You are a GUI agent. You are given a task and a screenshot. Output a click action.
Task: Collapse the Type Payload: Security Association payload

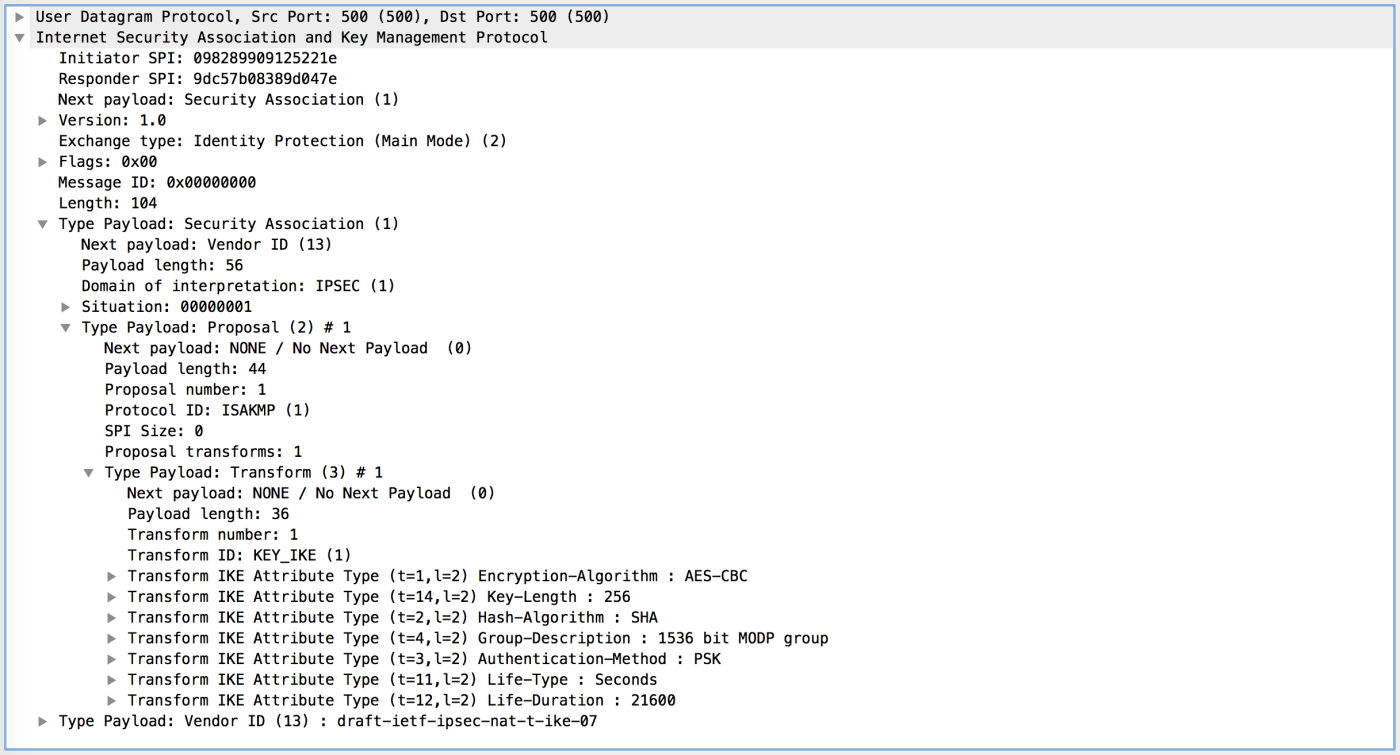[x=43, y=223]
